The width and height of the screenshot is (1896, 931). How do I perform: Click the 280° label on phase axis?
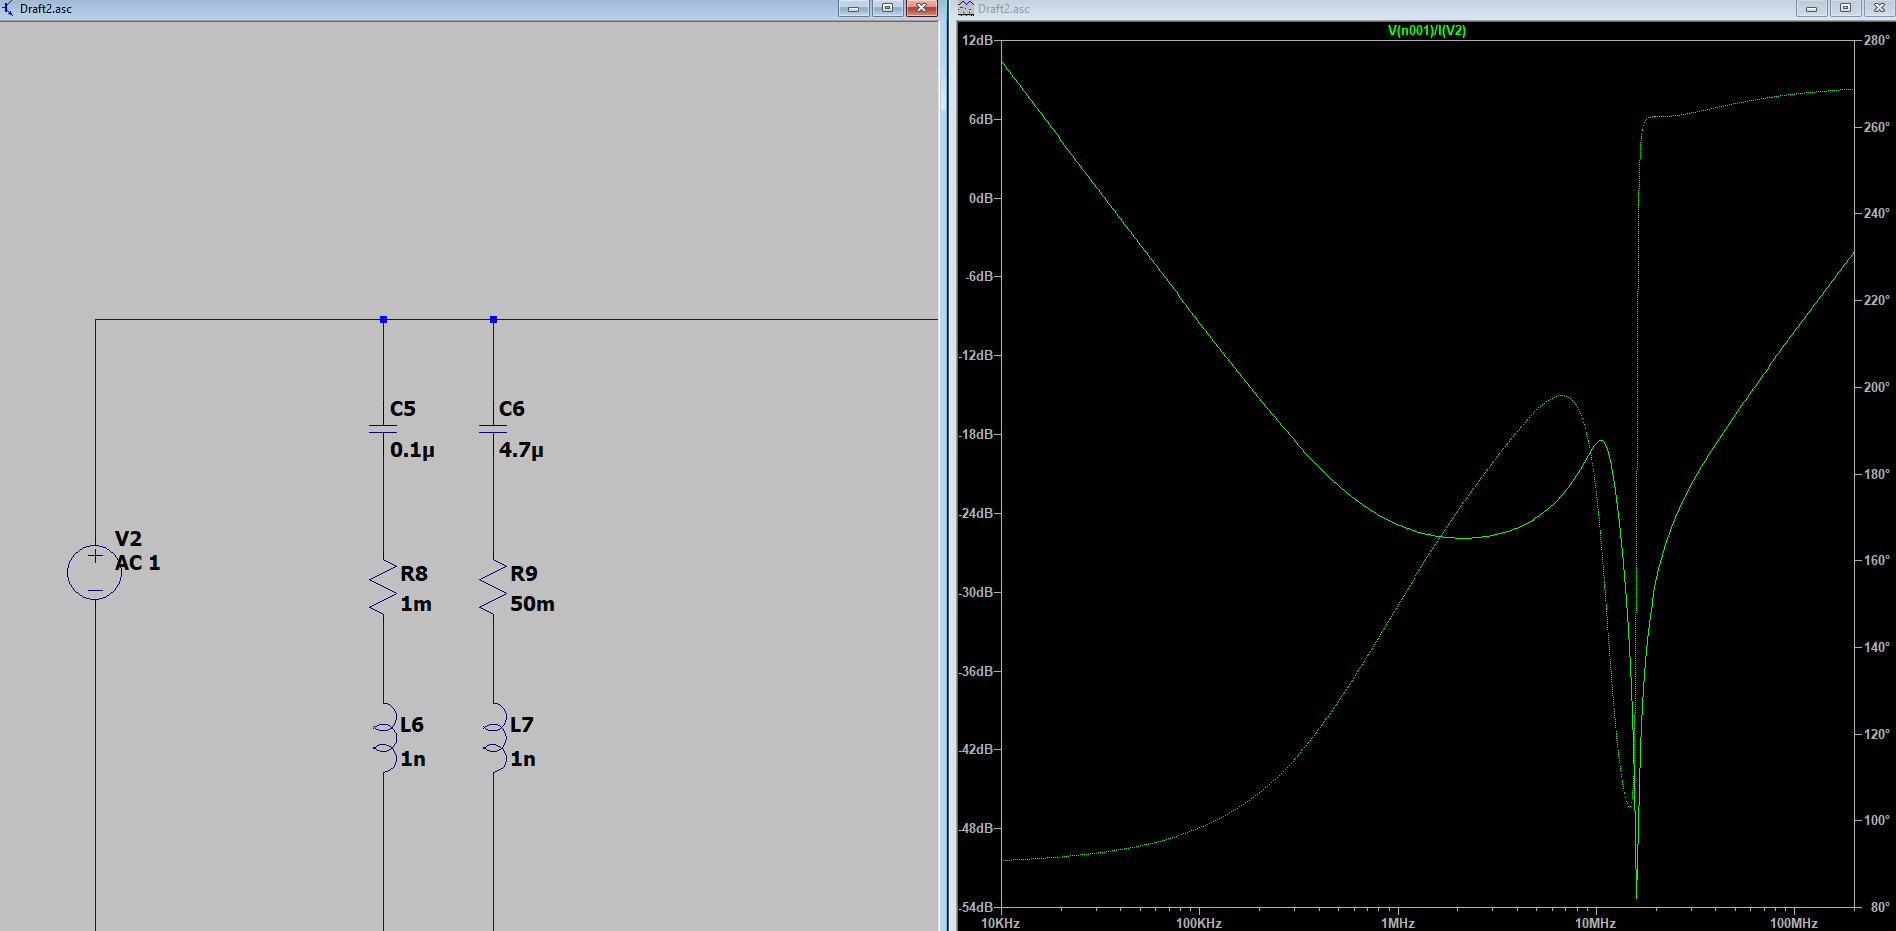tap(1876, 40)
